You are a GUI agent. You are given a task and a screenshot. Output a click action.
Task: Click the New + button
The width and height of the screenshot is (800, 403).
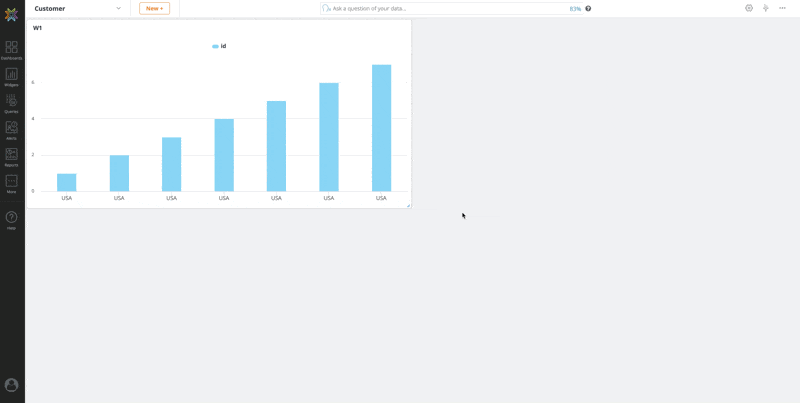coord(154,8)
